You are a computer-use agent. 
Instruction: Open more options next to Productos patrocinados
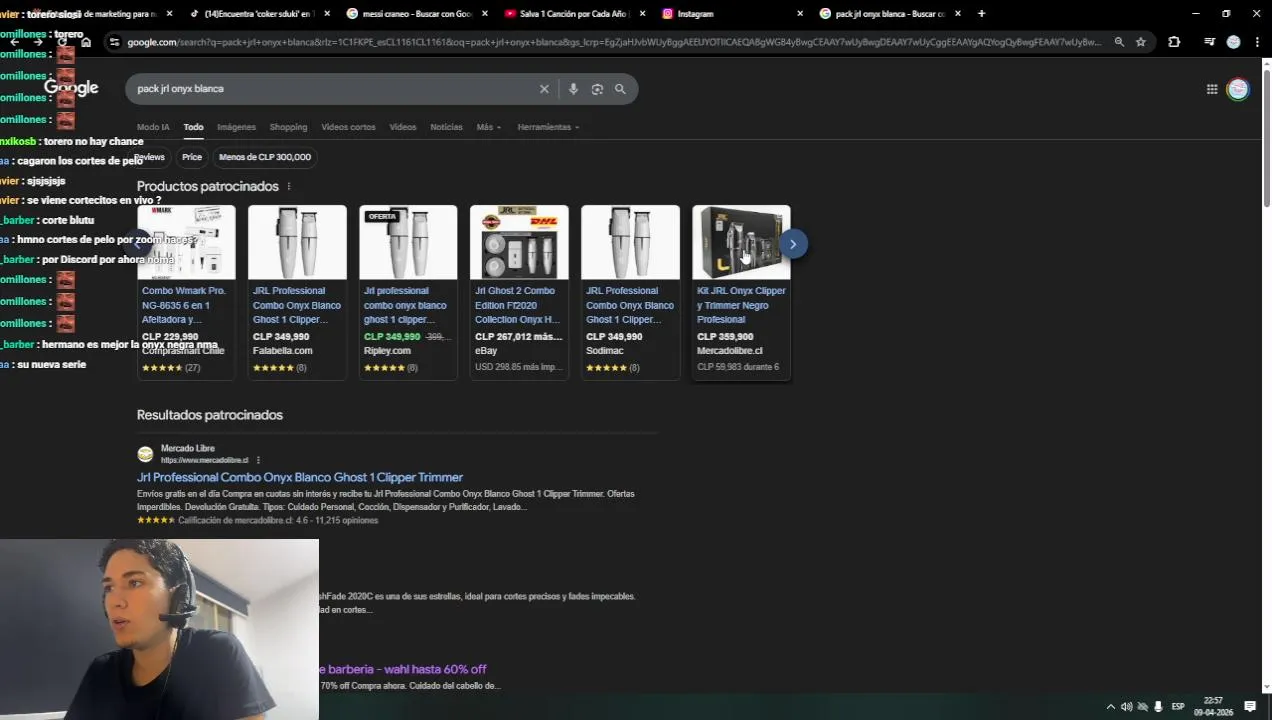(289, 187)
